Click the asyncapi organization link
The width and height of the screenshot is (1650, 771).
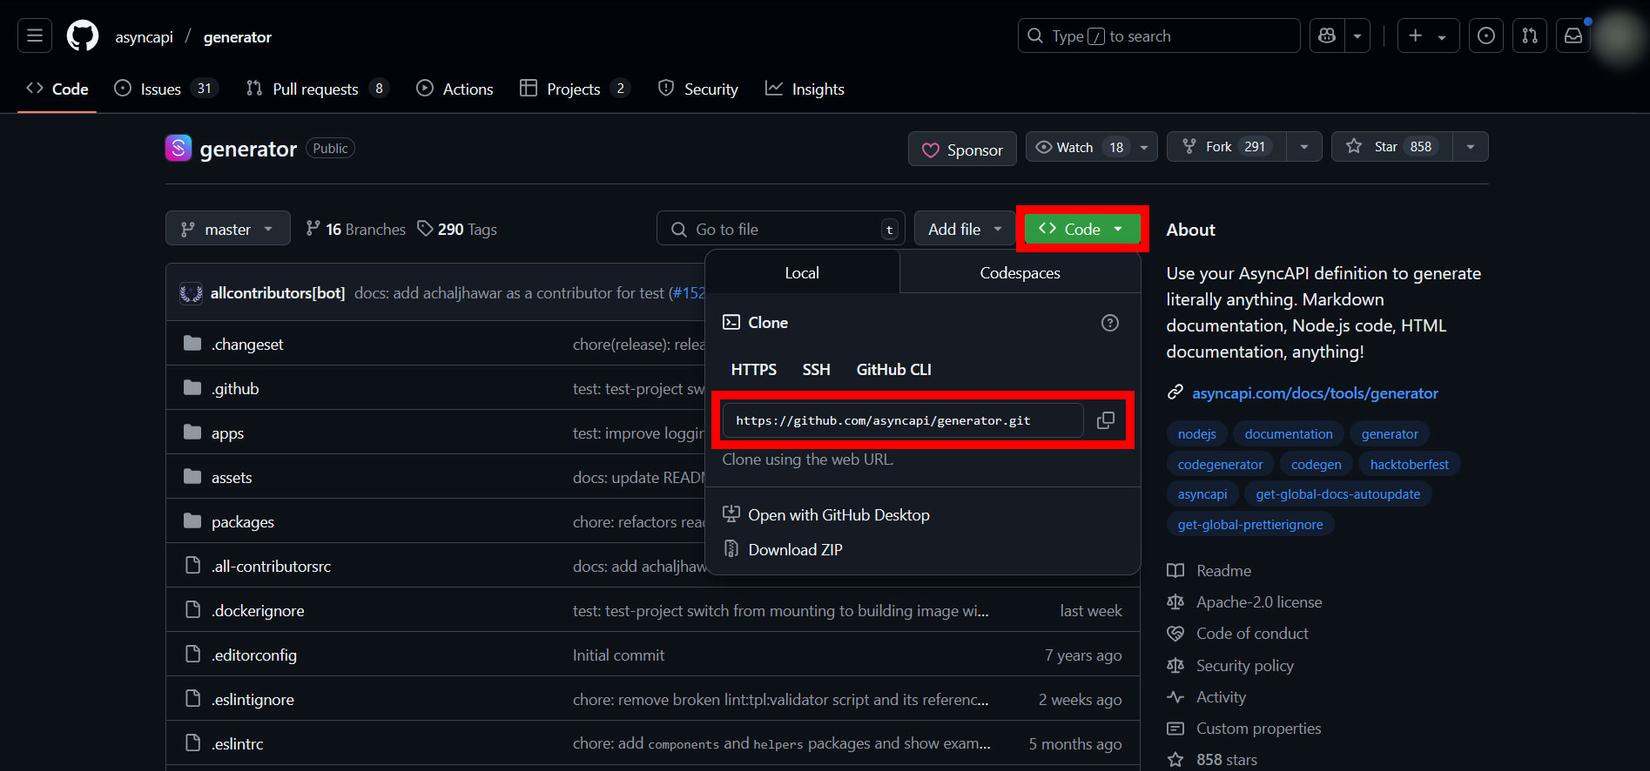[x=144, y=37]
